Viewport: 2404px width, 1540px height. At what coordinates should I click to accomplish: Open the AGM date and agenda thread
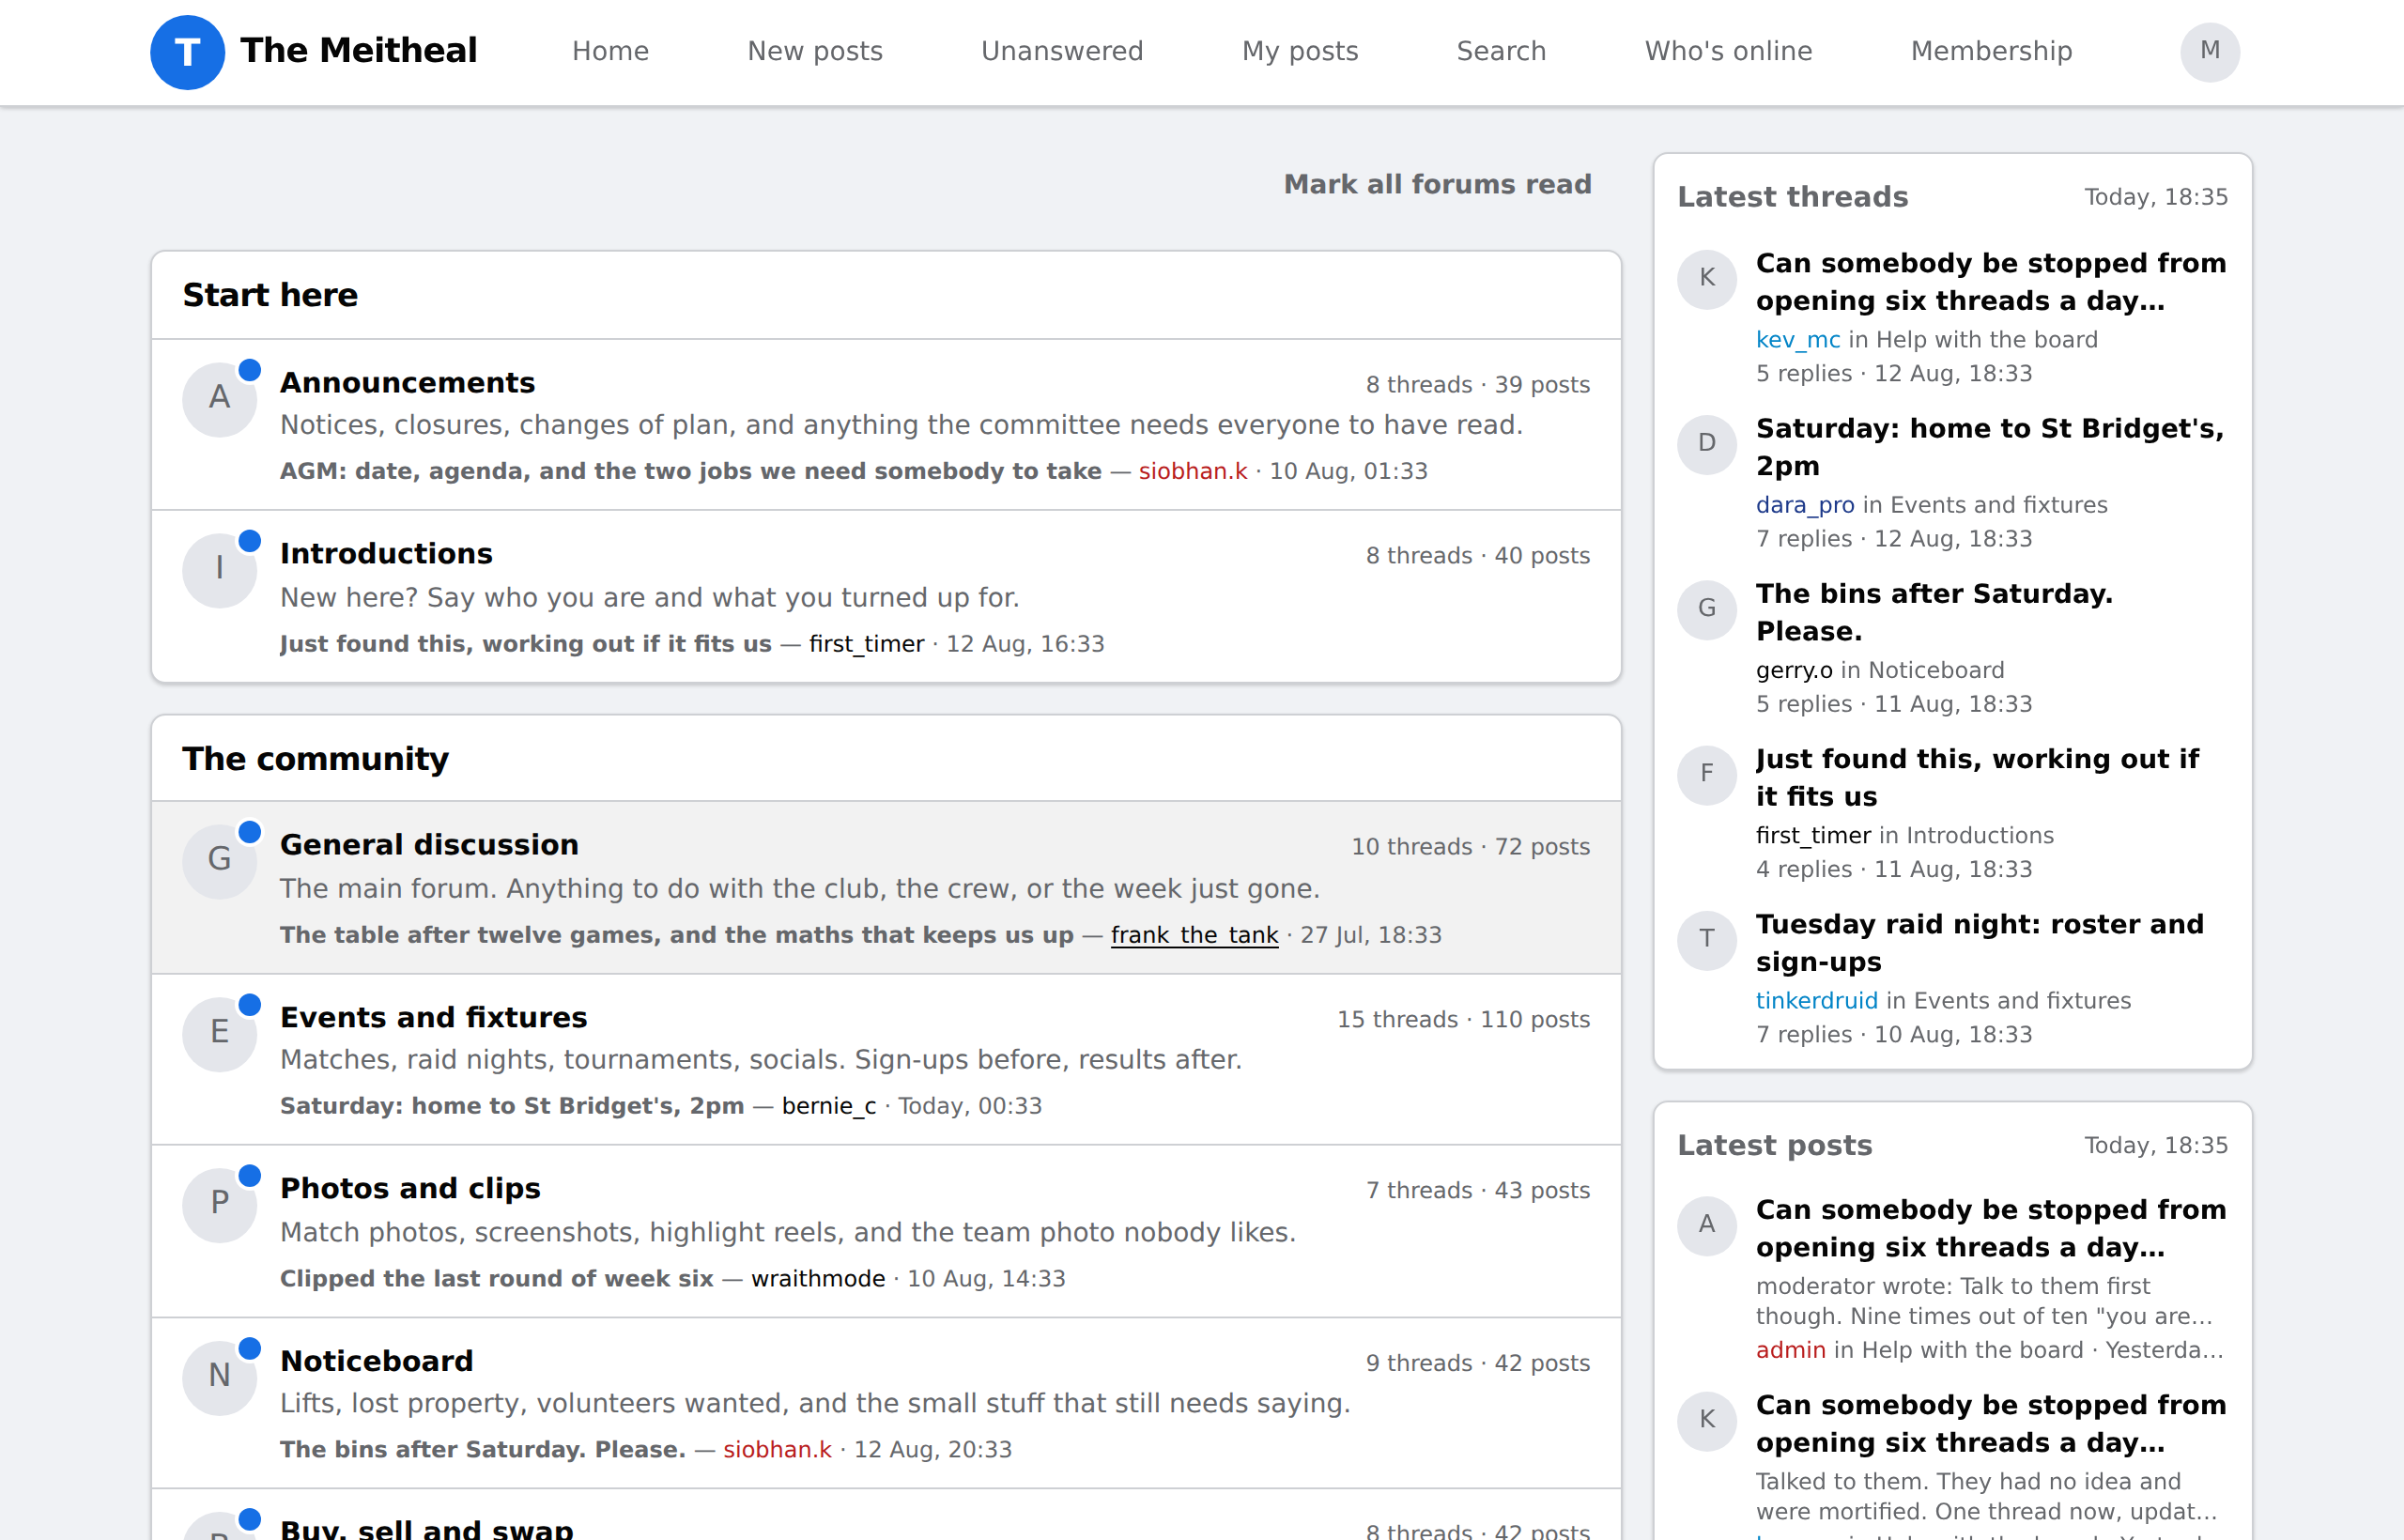(690, 471)
